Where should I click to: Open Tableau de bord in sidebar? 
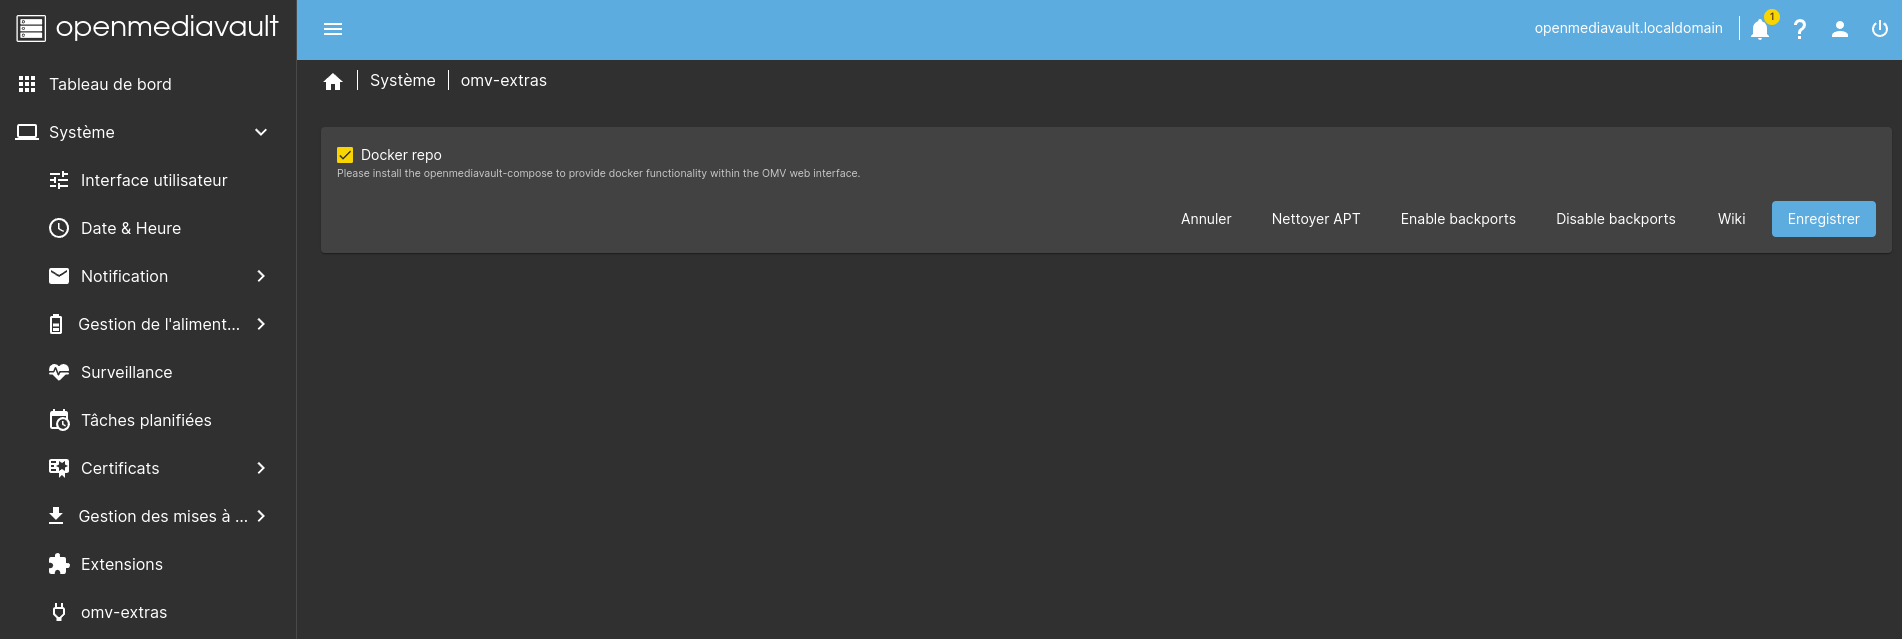(148, 84)
